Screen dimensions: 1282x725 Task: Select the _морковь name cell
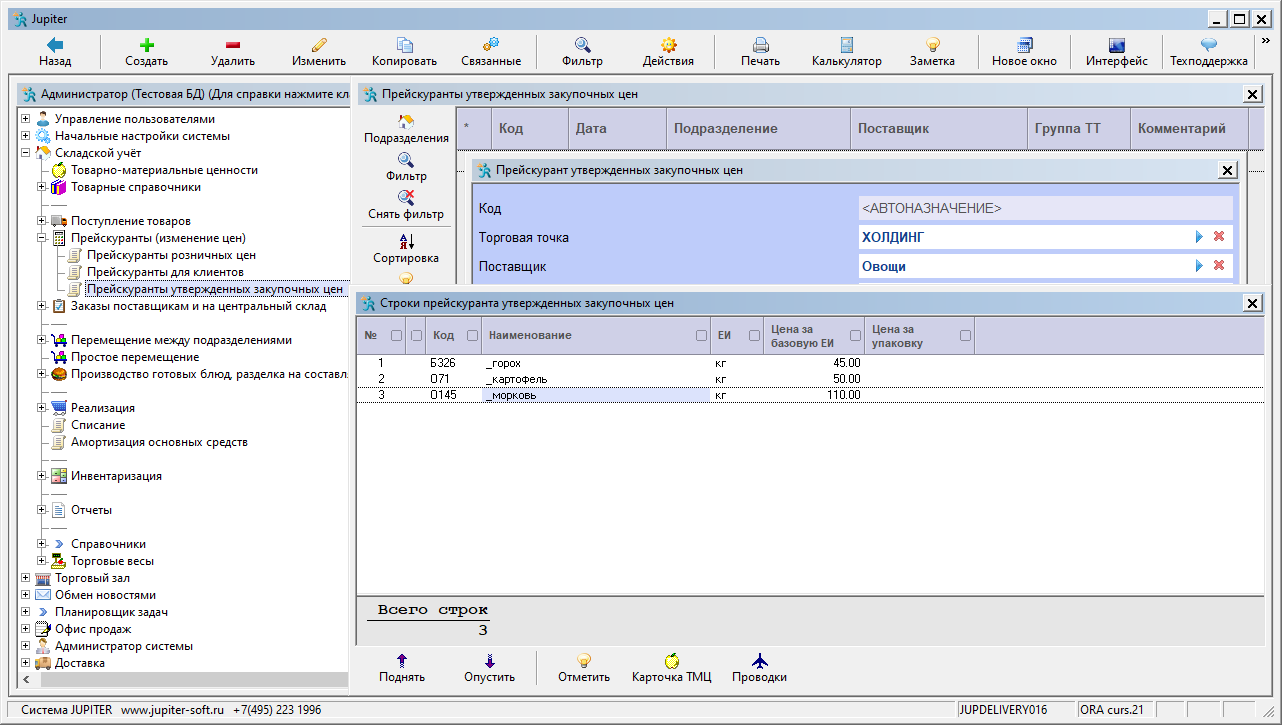click(596, 396)
